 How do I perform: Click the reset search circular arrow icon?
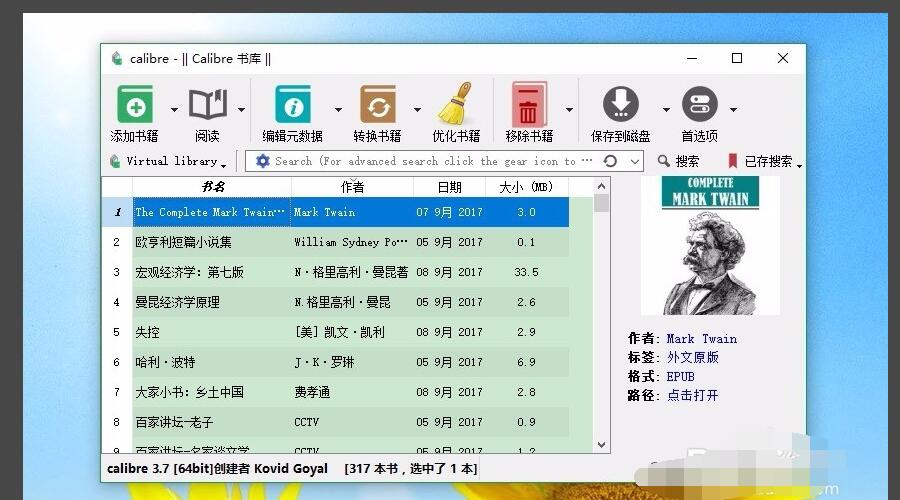(x=610, y=161)
